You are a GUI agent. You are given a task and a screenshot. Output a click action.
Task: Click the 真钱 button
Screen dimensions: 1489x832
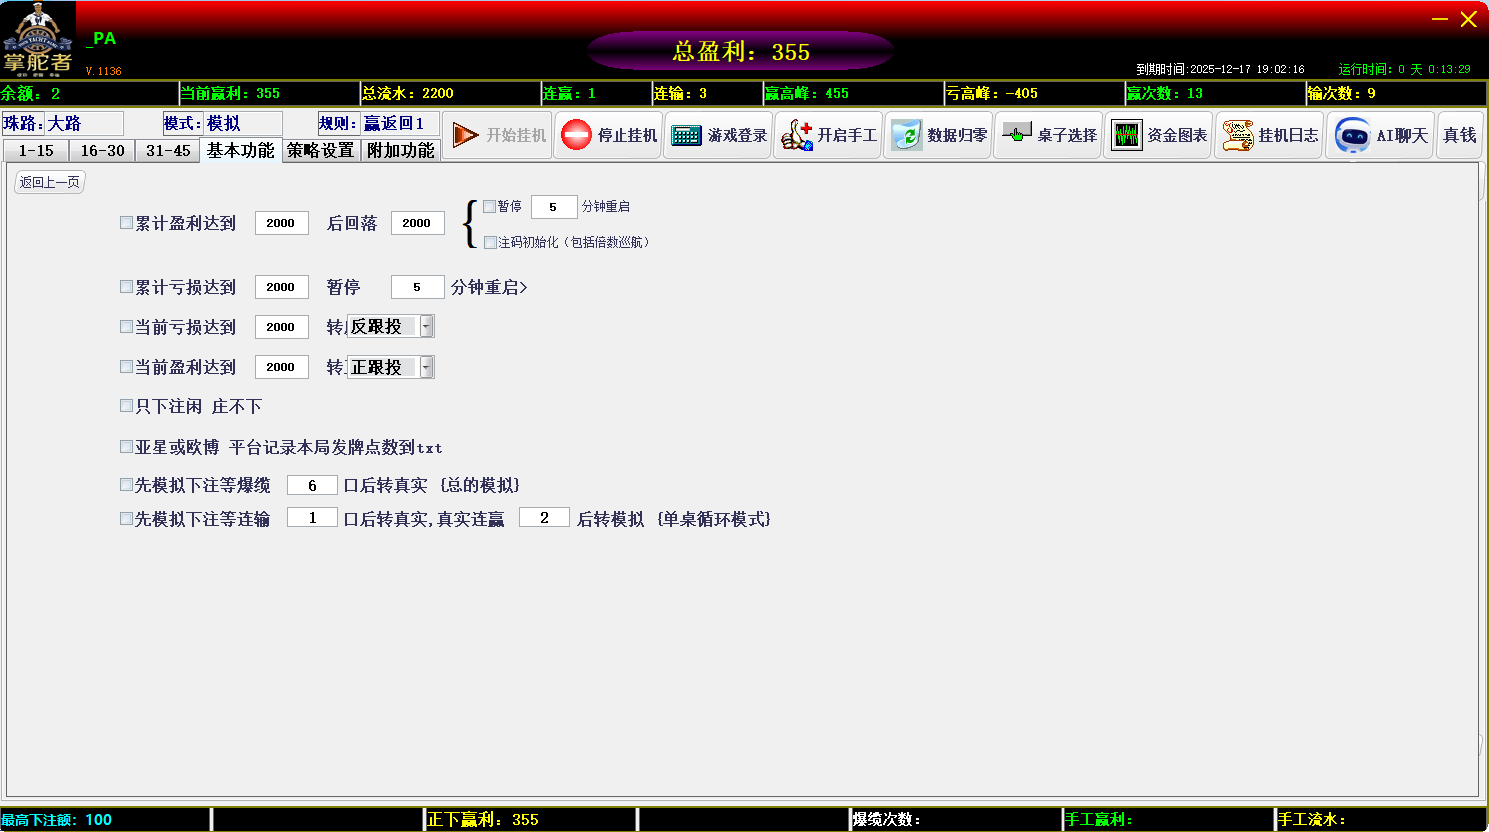coord(1460,135)
